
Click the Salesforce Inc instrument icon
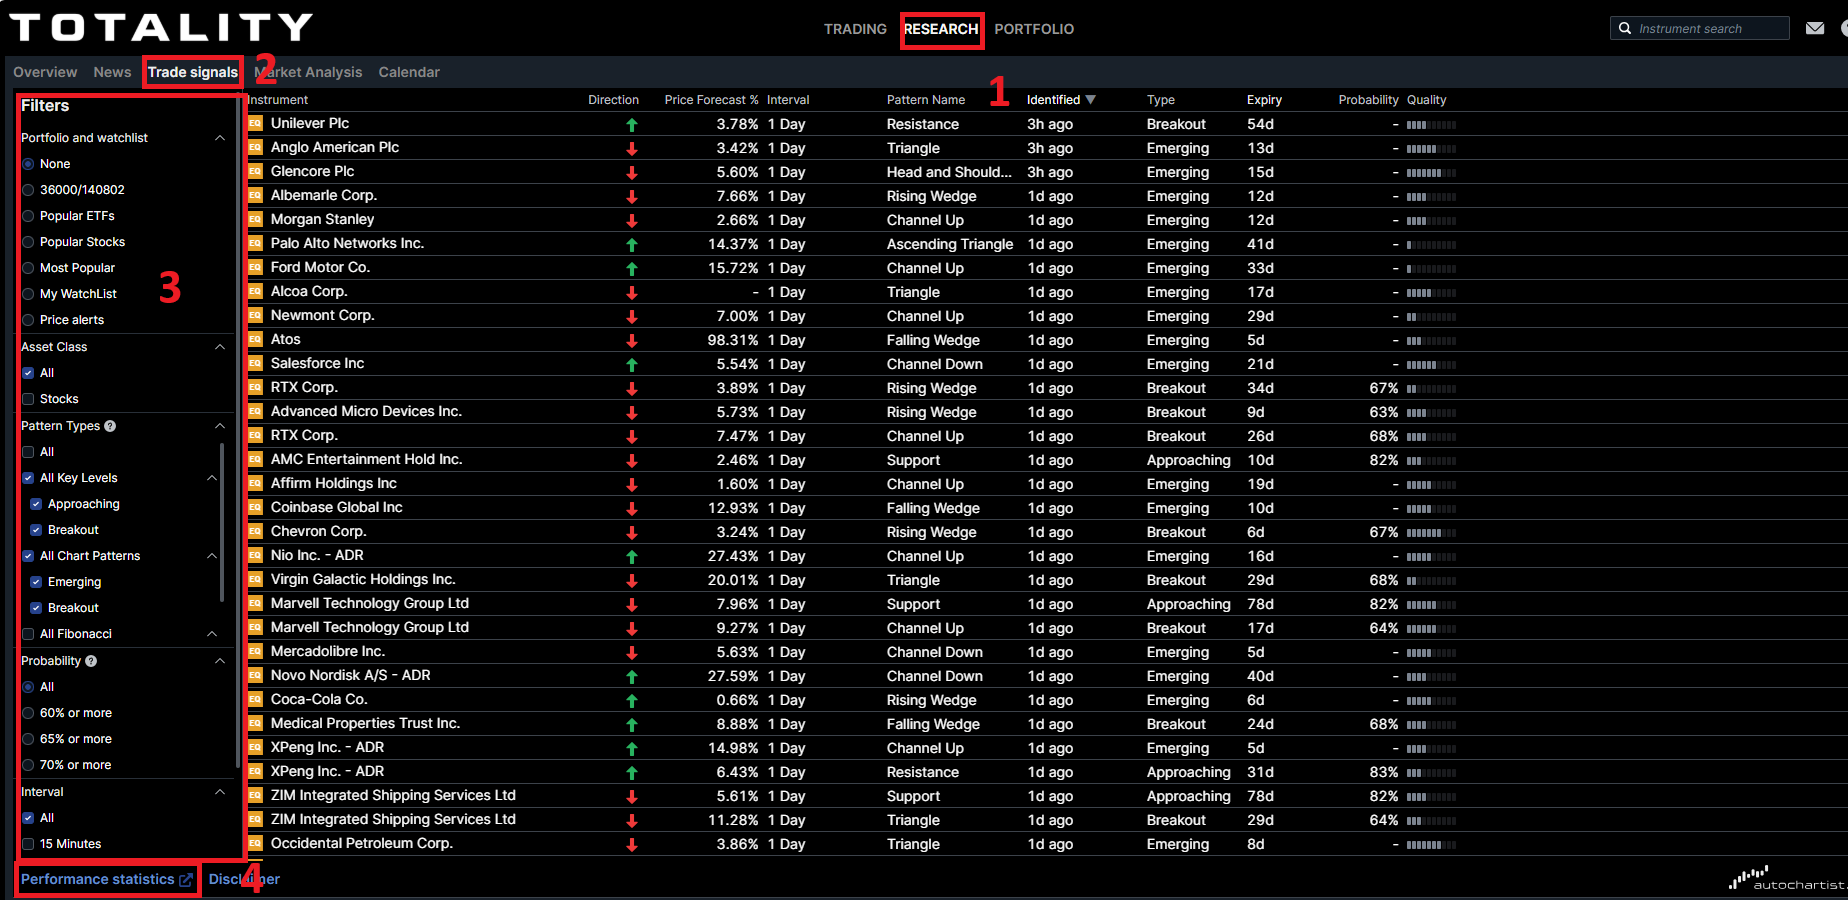click(255, 363)
